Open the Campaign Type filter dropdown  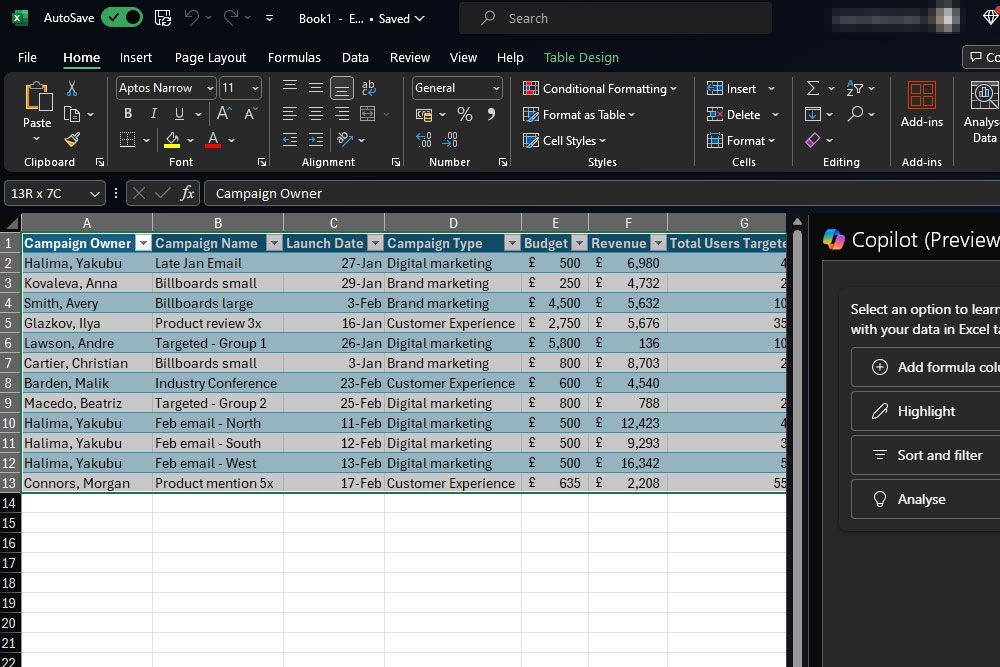[512, 243]
